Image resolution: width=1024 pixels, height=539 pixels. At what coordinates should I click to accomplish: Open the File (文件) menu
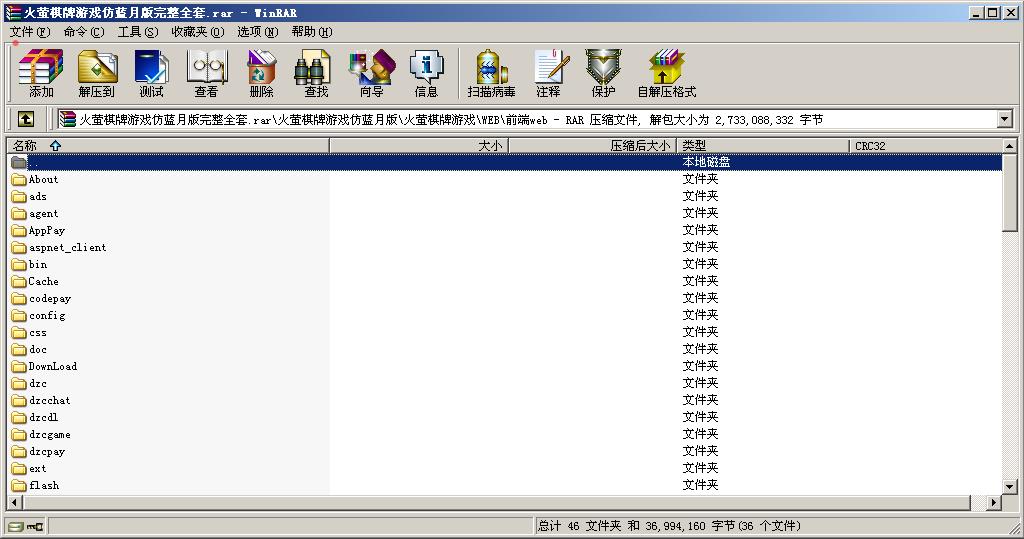pos(29,32)
